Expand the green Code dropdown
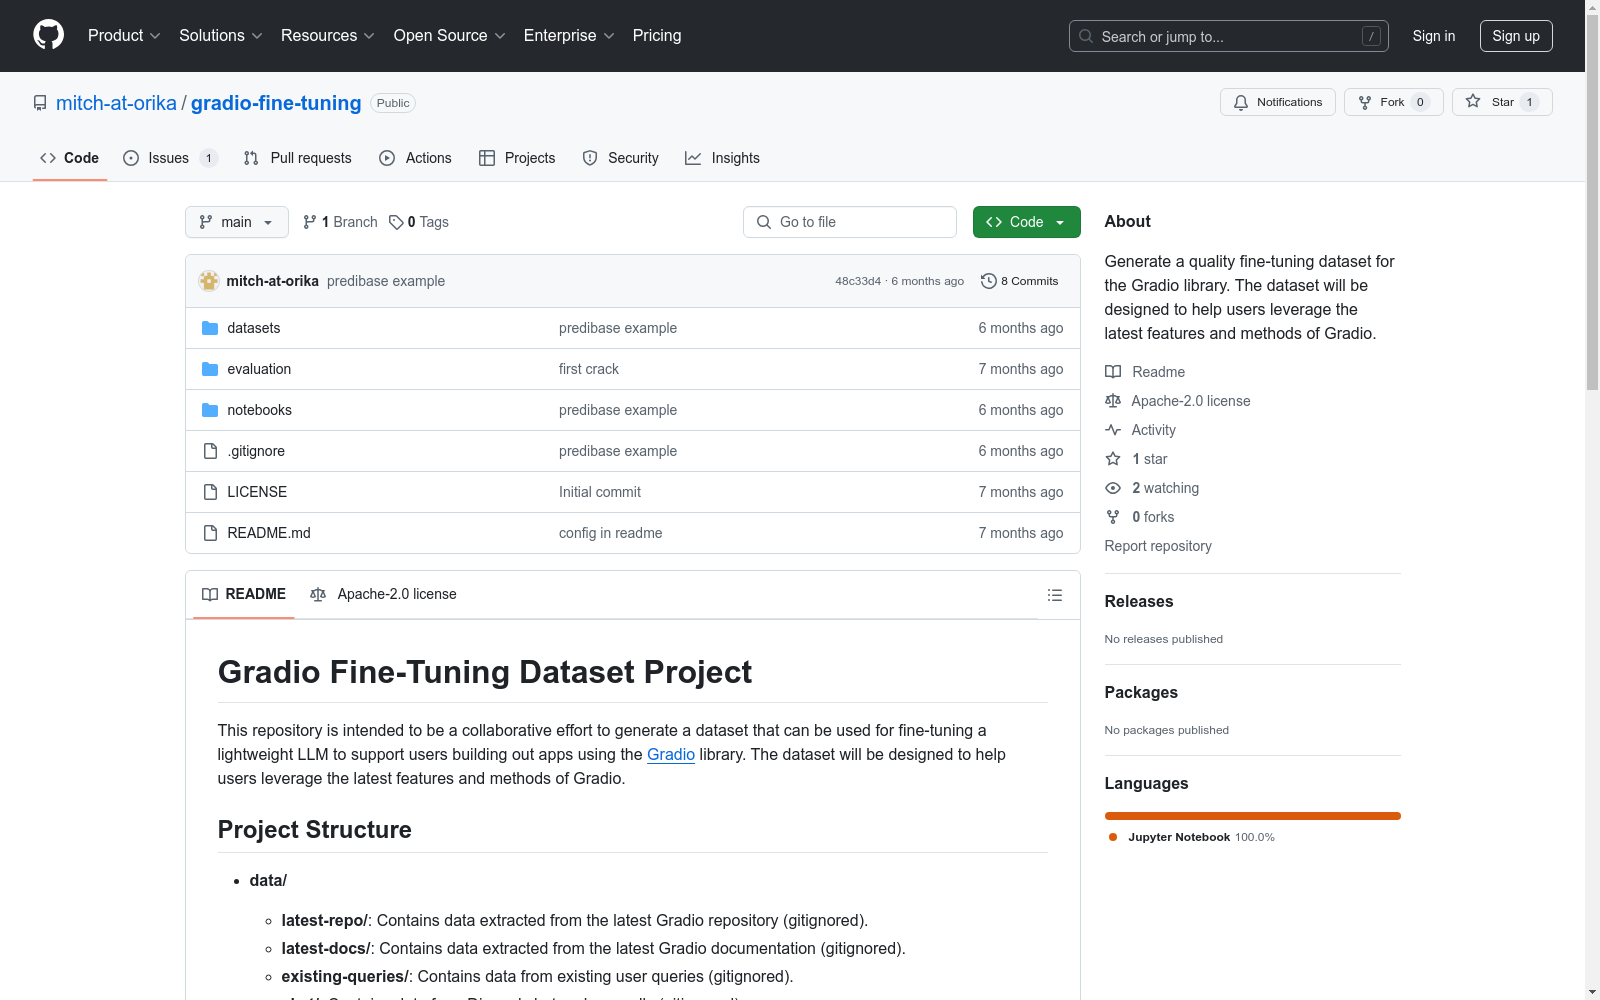The image size is (1600, 1000). pyautogui.click(x=1026, y=222)
